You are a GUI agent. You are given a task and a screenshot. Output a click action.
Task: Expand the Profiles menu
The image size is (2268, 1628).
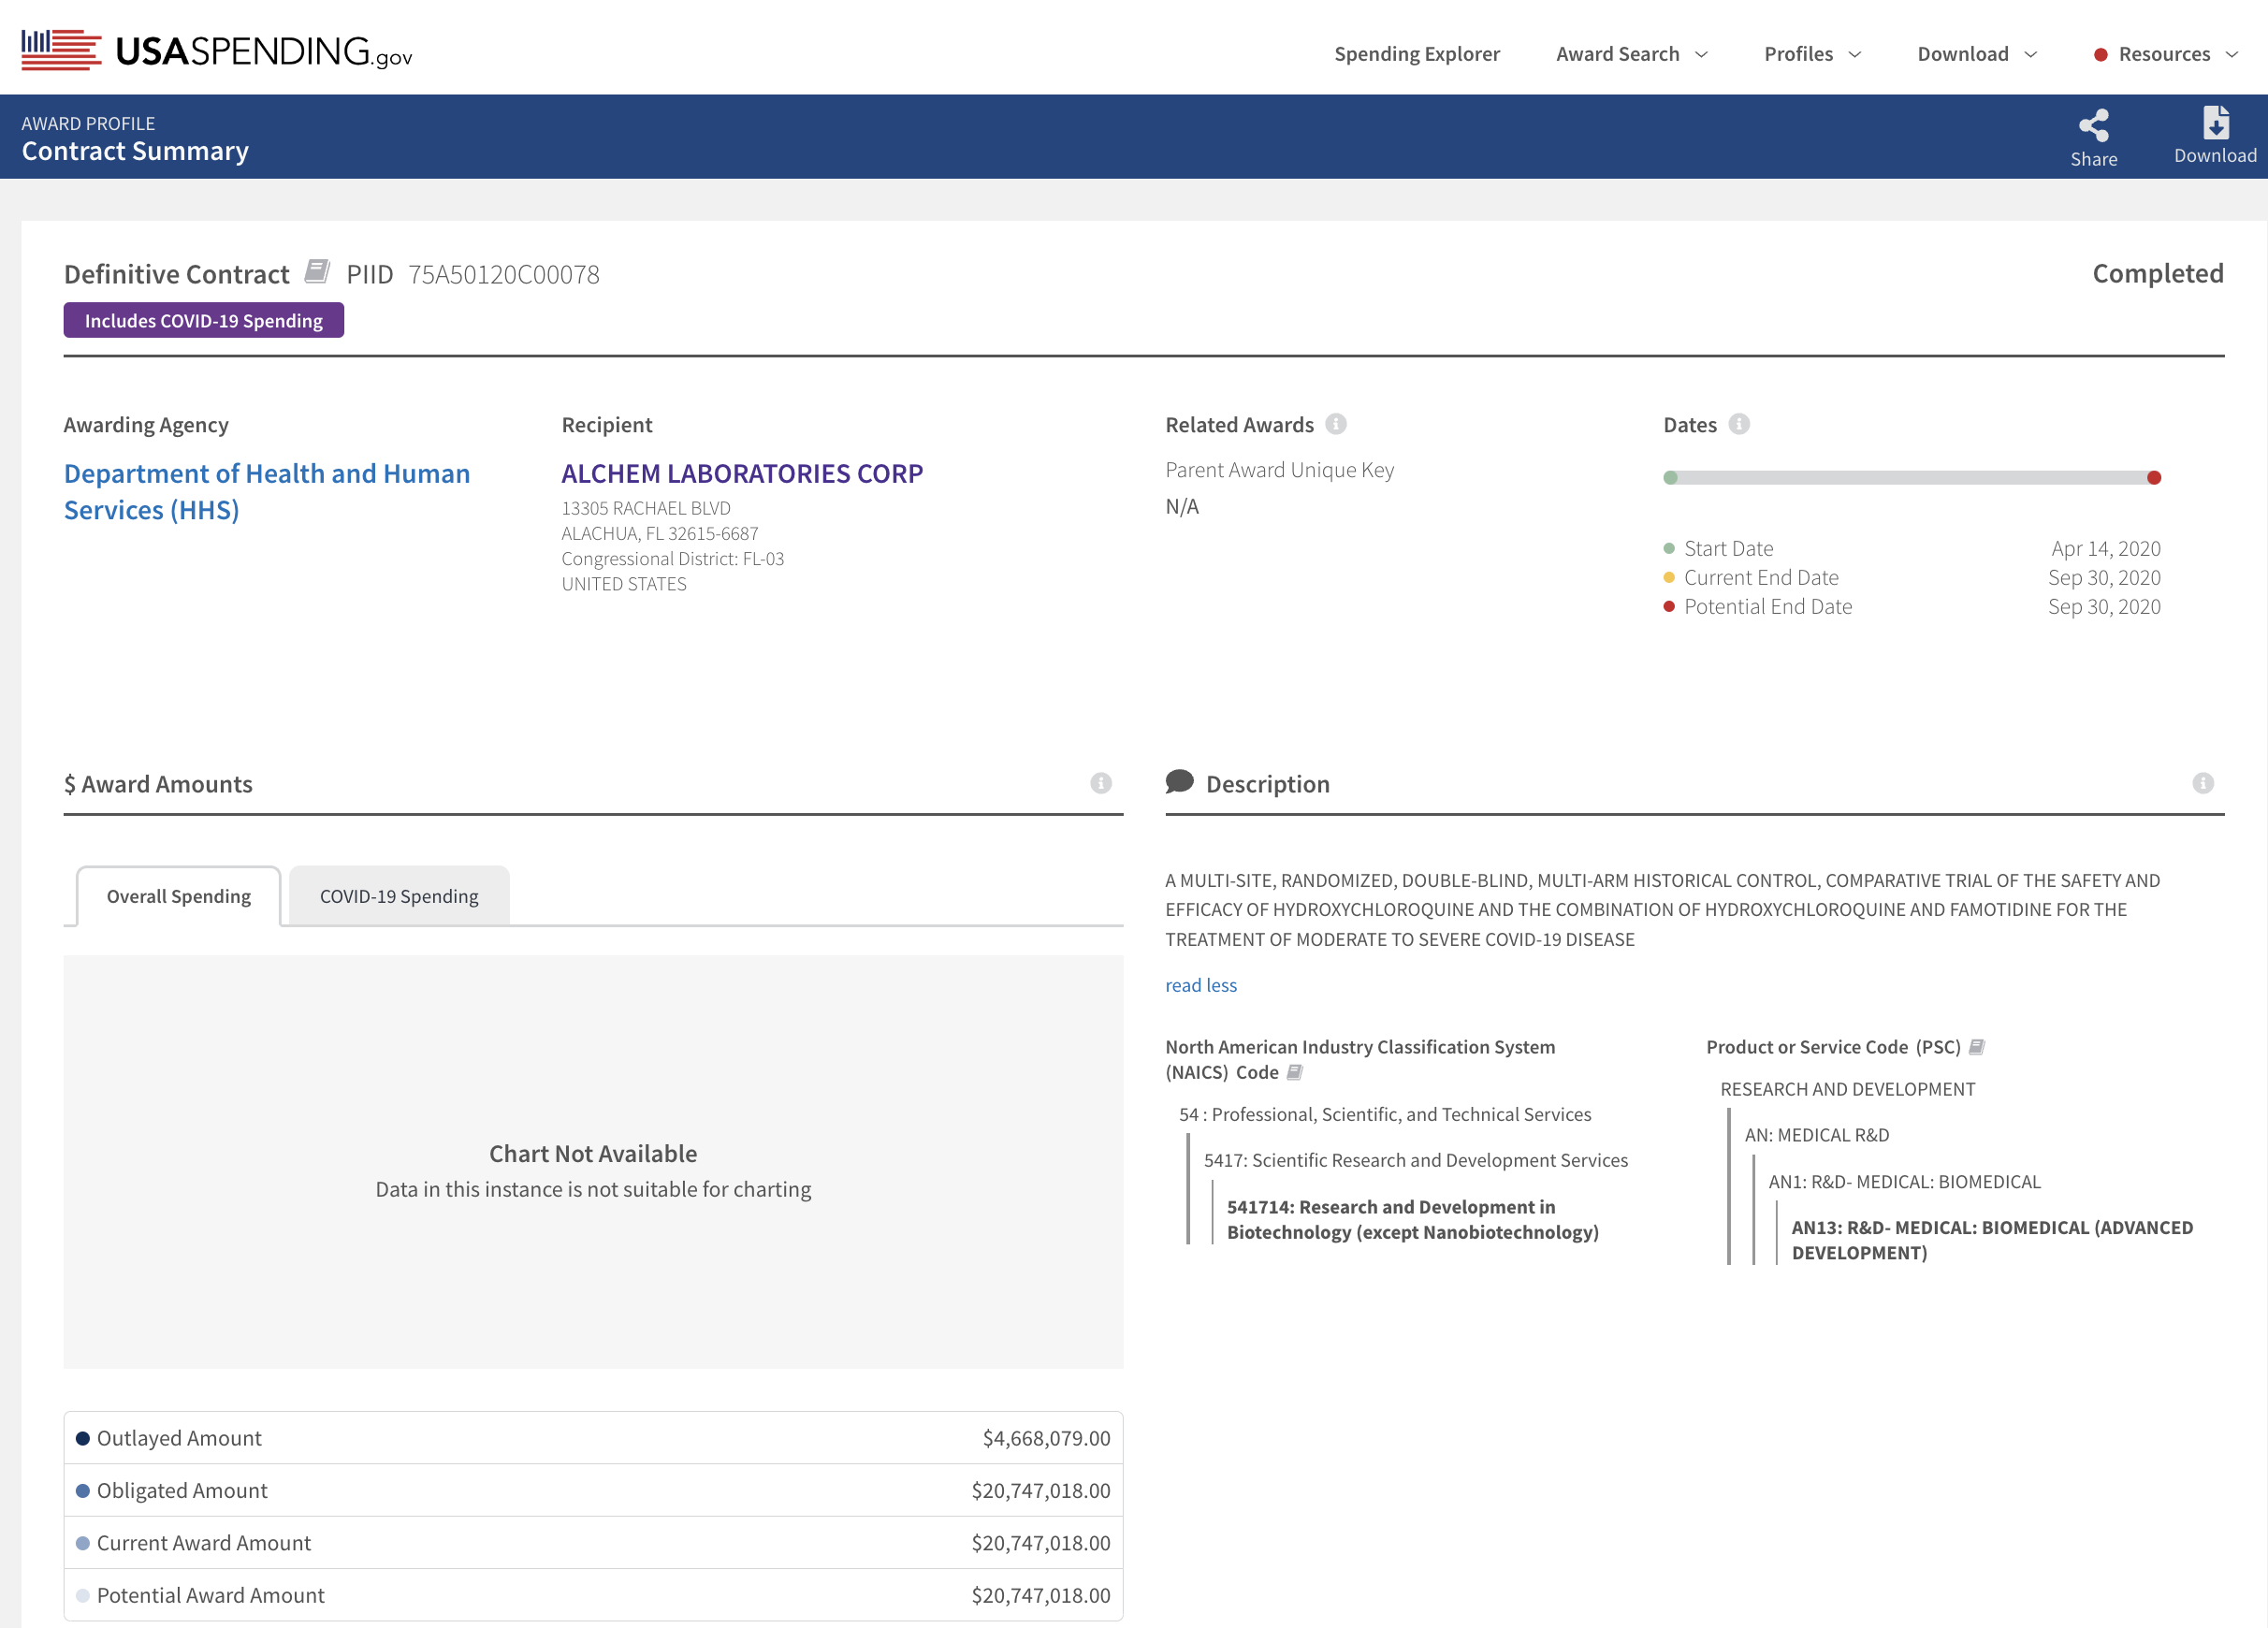1812,54
